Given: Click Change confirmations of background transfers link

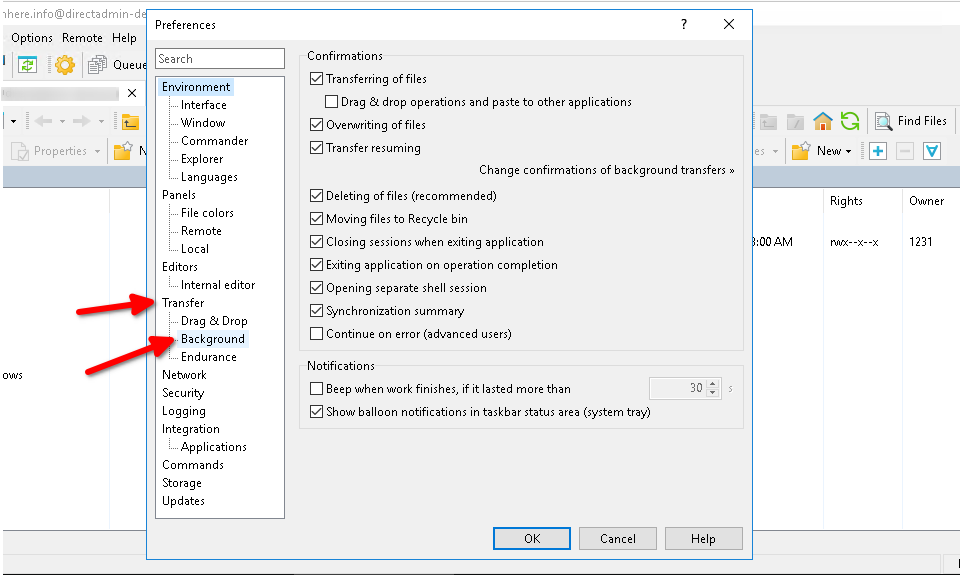Looking at the screenshot, I should pyautogui.click(x=606, y=170).
